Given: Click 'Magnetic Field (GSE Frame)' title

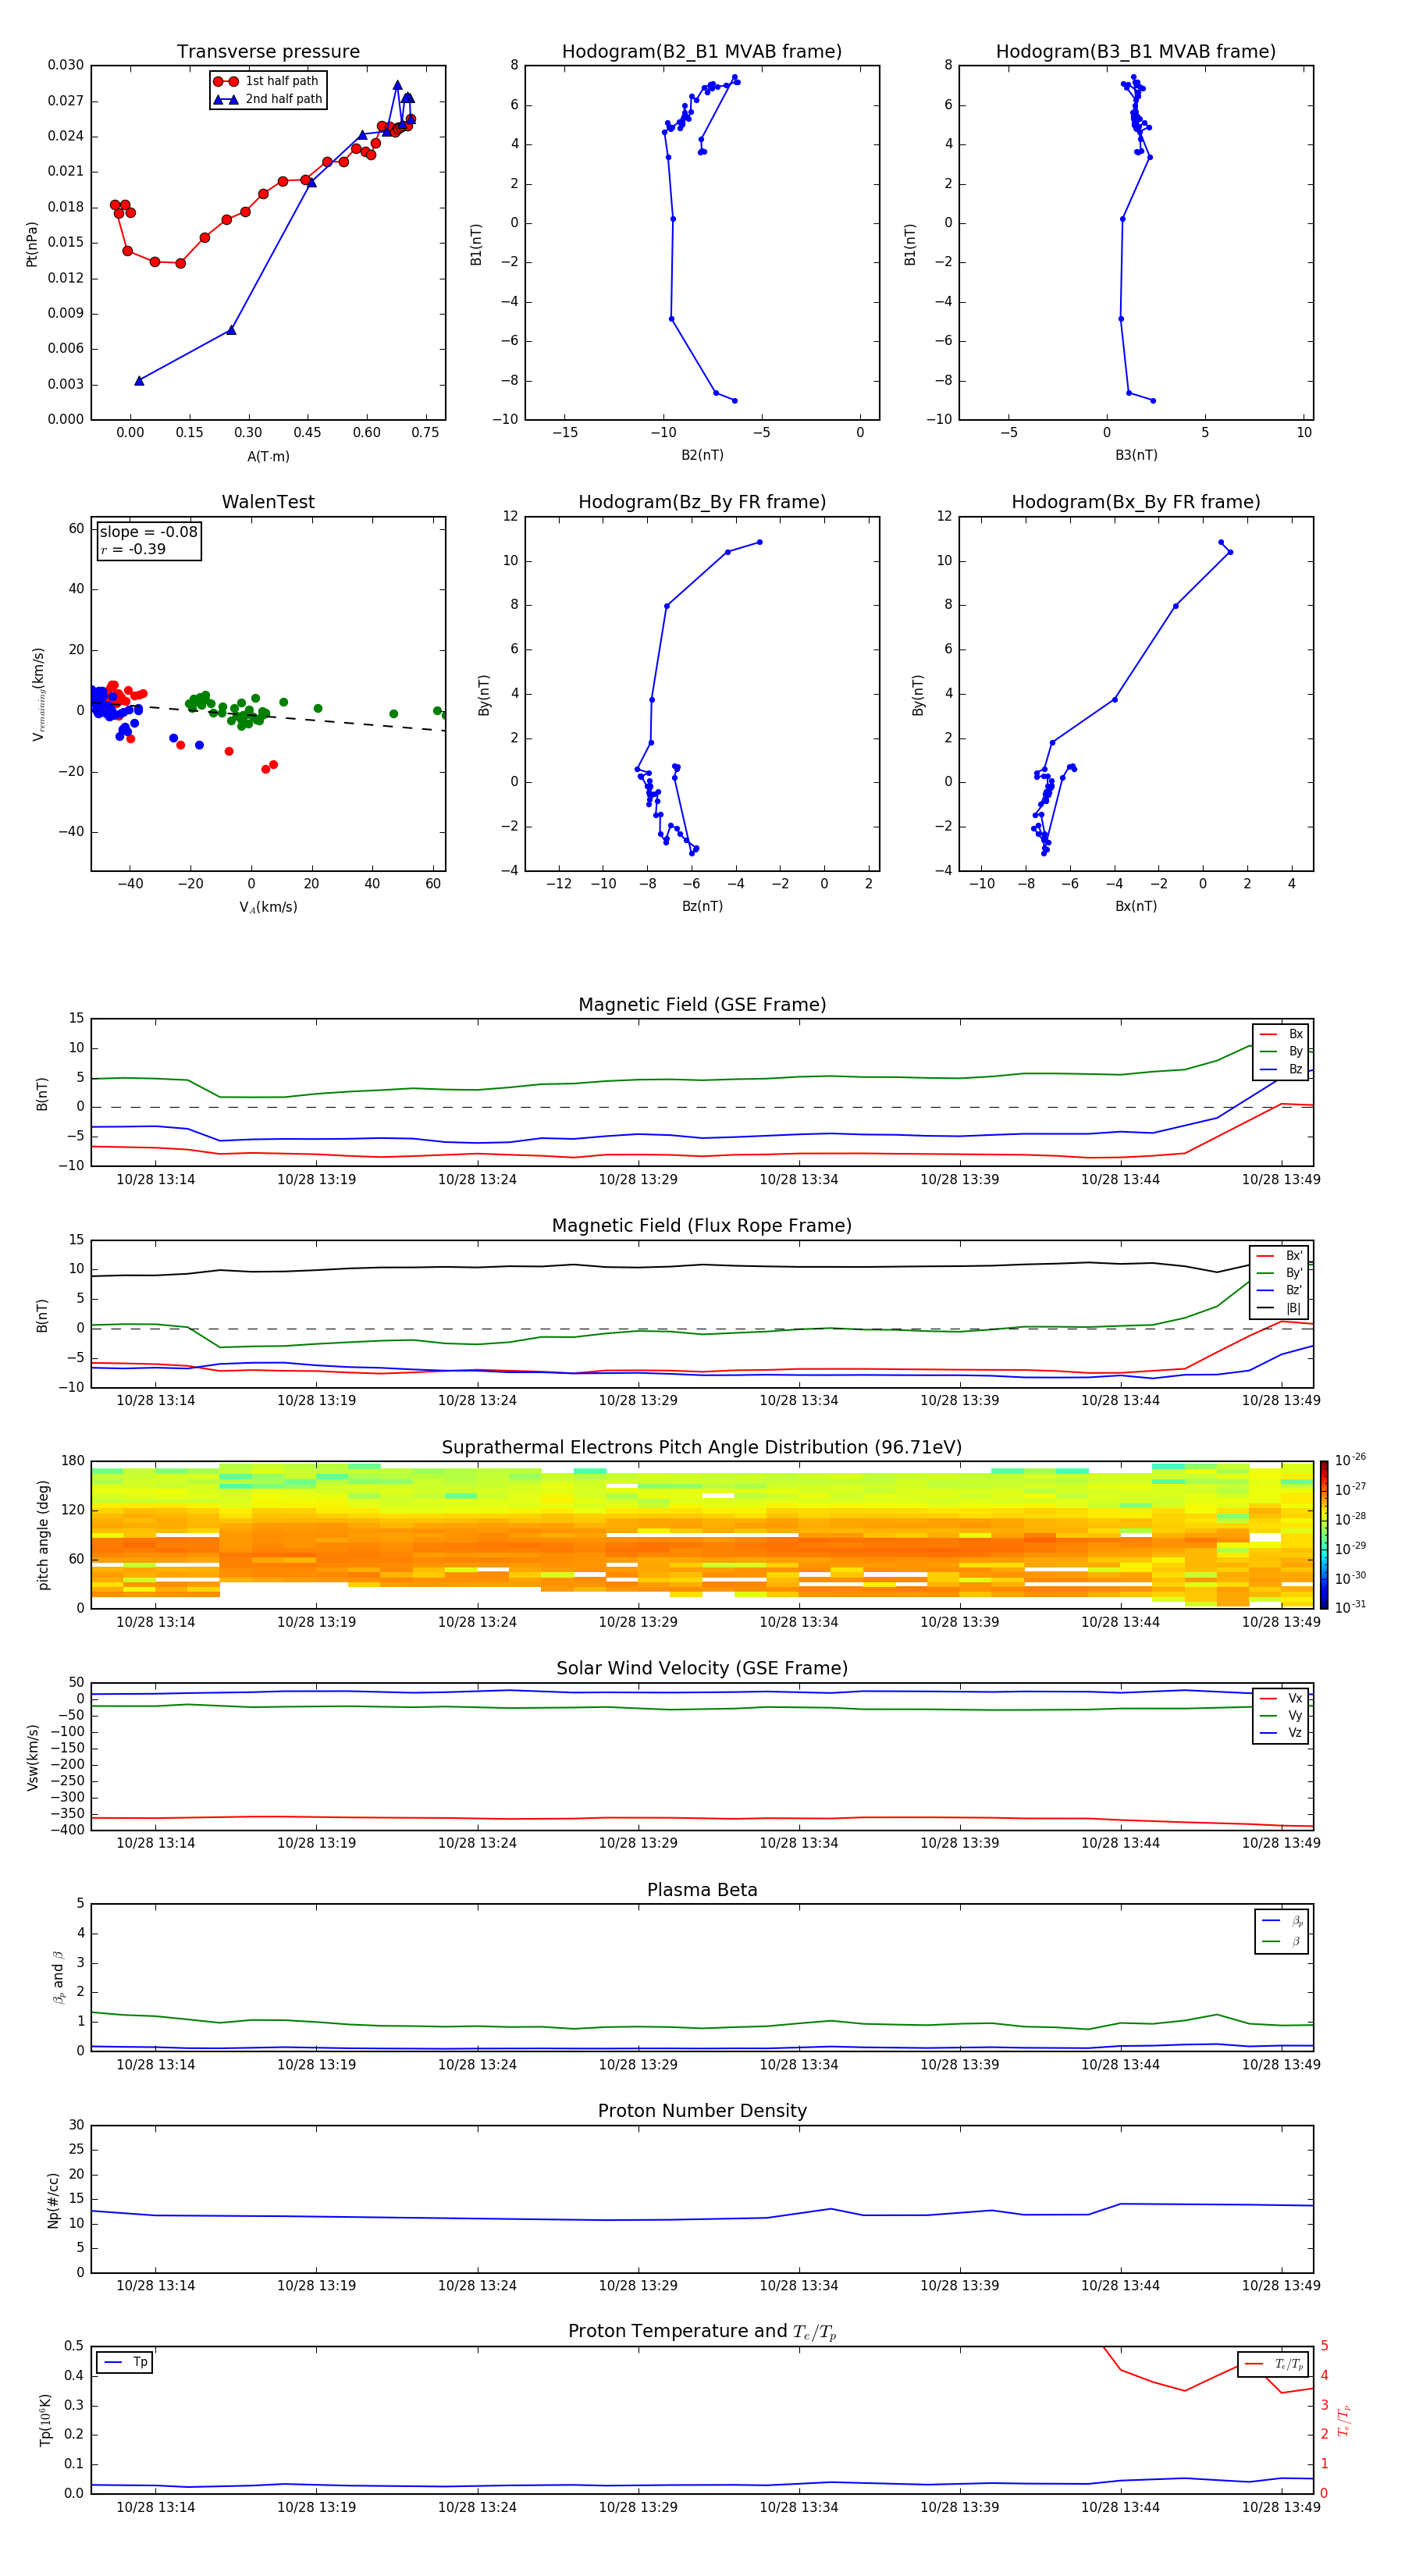Looking at the screenshot, I should pos(702,1005).
